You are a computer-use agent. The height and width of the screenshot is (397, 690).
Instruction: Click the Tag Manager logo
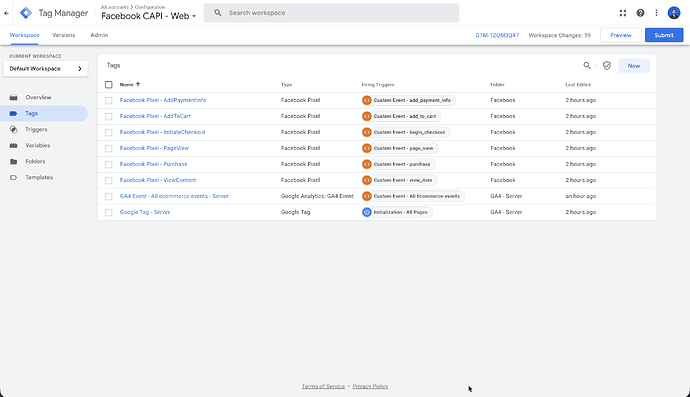click(26, 13)
